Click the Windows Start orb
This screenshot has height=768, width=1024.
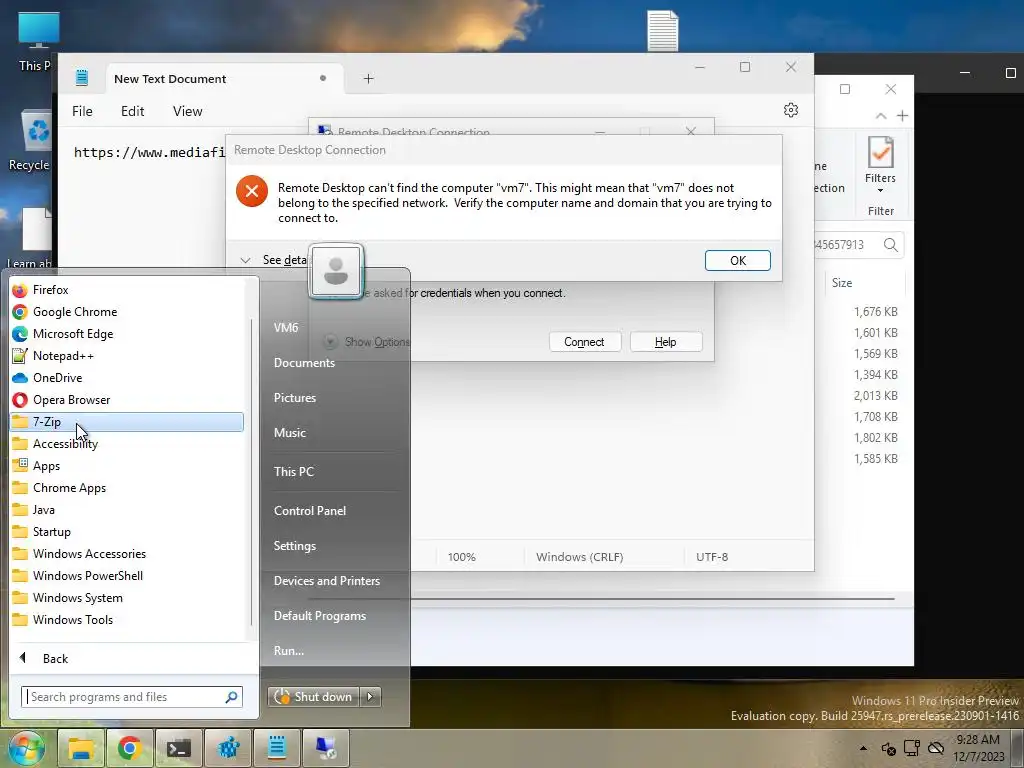pyautogui.click(x=26, y=748)
